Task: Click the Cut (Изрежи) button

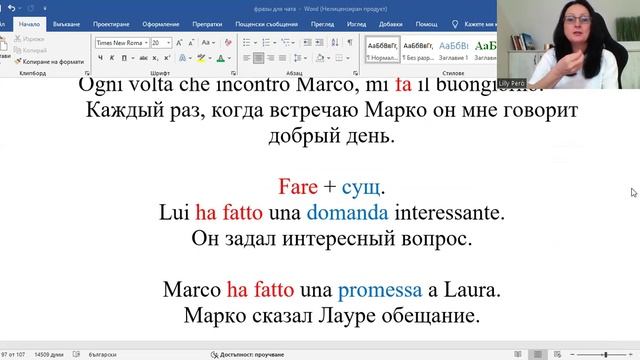Action: point(29,39)
